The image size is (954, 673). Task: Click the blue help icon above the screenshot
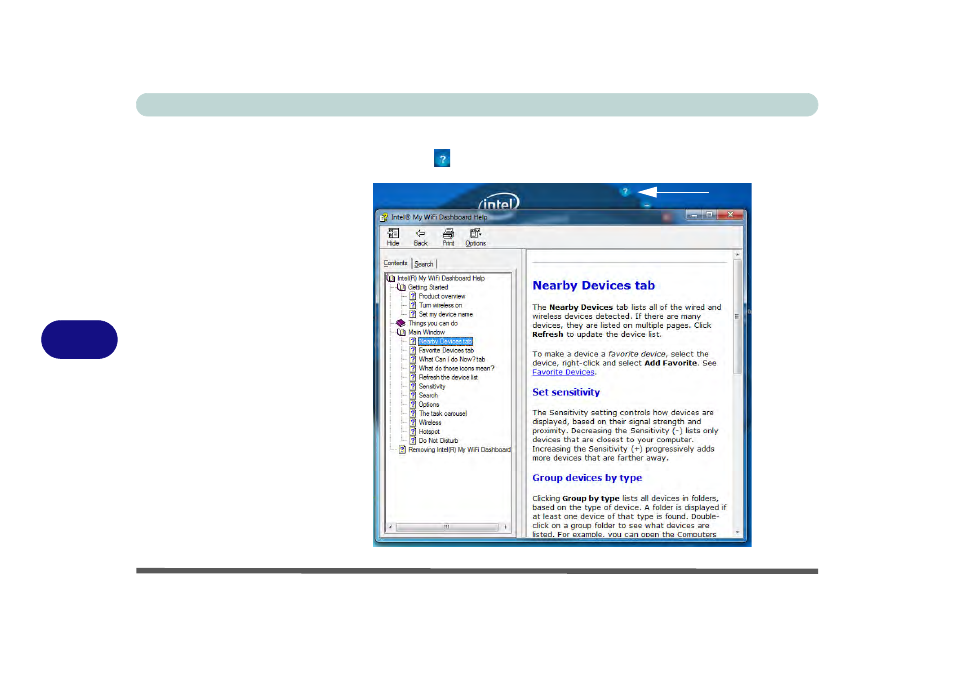(442, 158)
